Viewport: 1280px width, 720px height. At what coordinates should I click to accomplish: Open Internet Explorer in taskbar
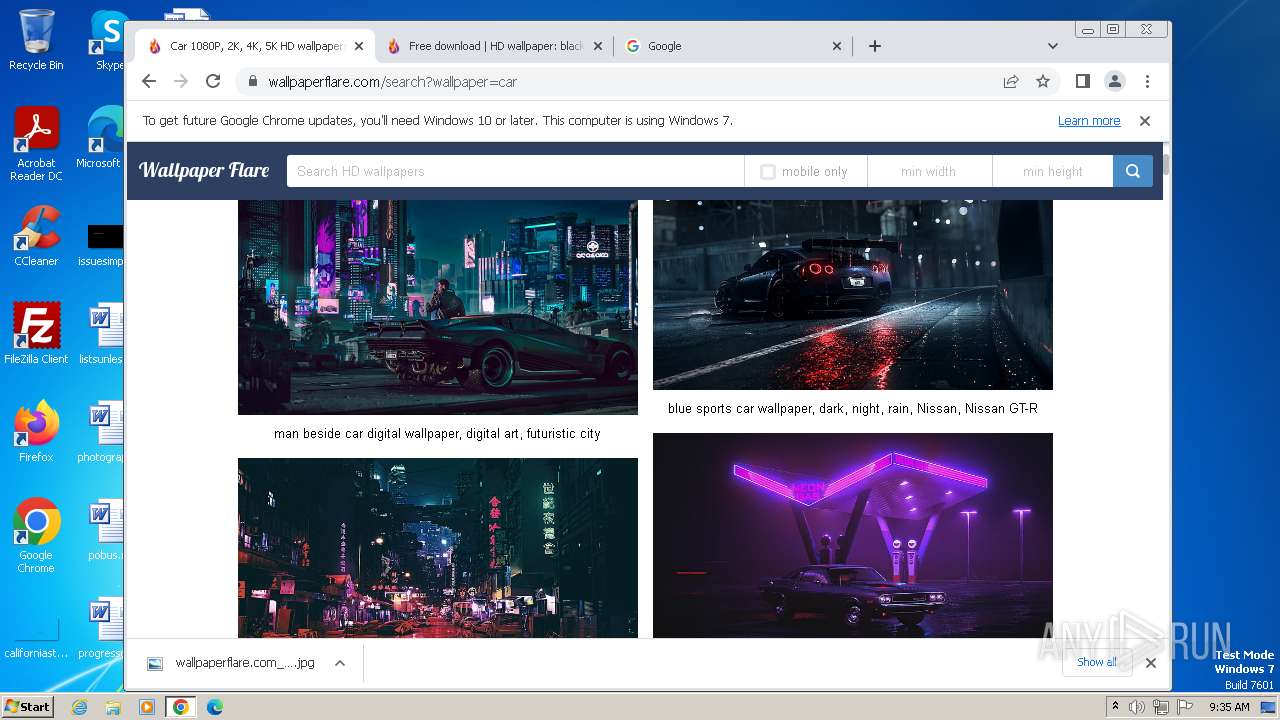pyautogui.click(x=80, y=707)
